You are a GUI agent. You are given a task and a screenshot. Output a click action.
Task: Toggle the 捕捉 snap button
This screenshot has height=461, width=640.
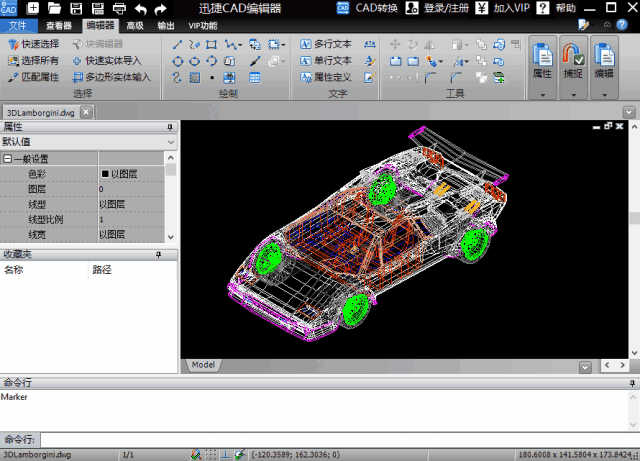573,67
